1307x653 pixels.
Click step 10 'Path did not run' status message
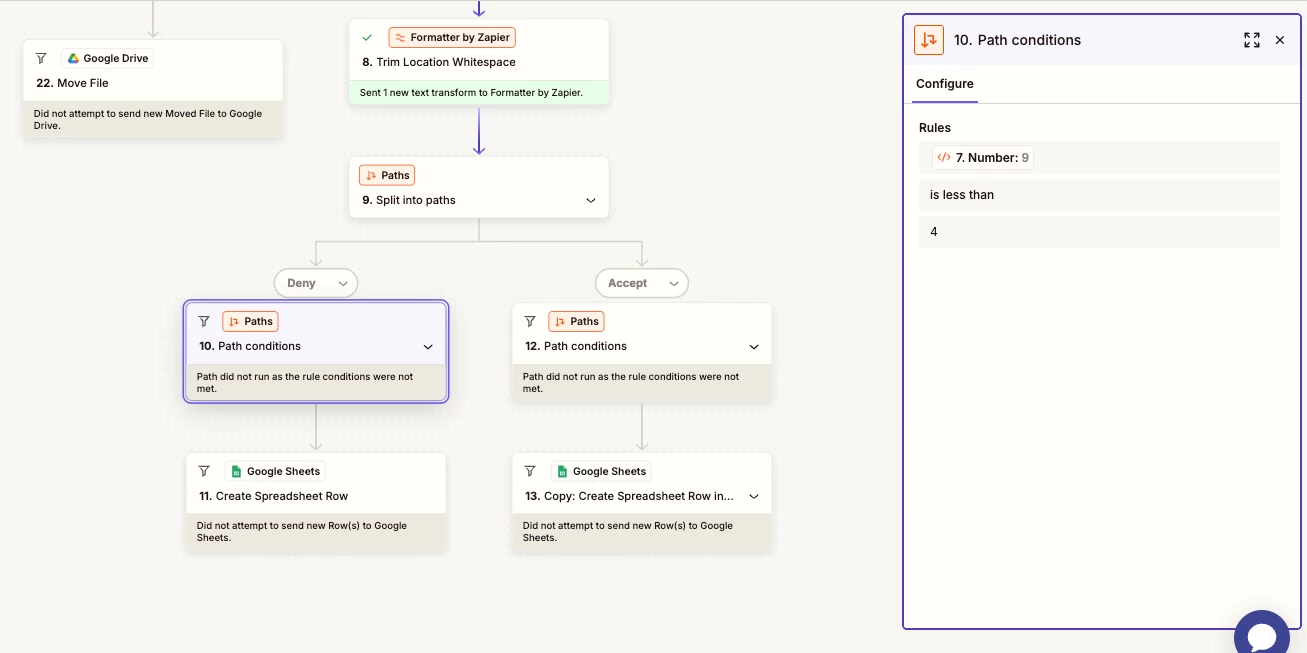click(x=305, y=383)
